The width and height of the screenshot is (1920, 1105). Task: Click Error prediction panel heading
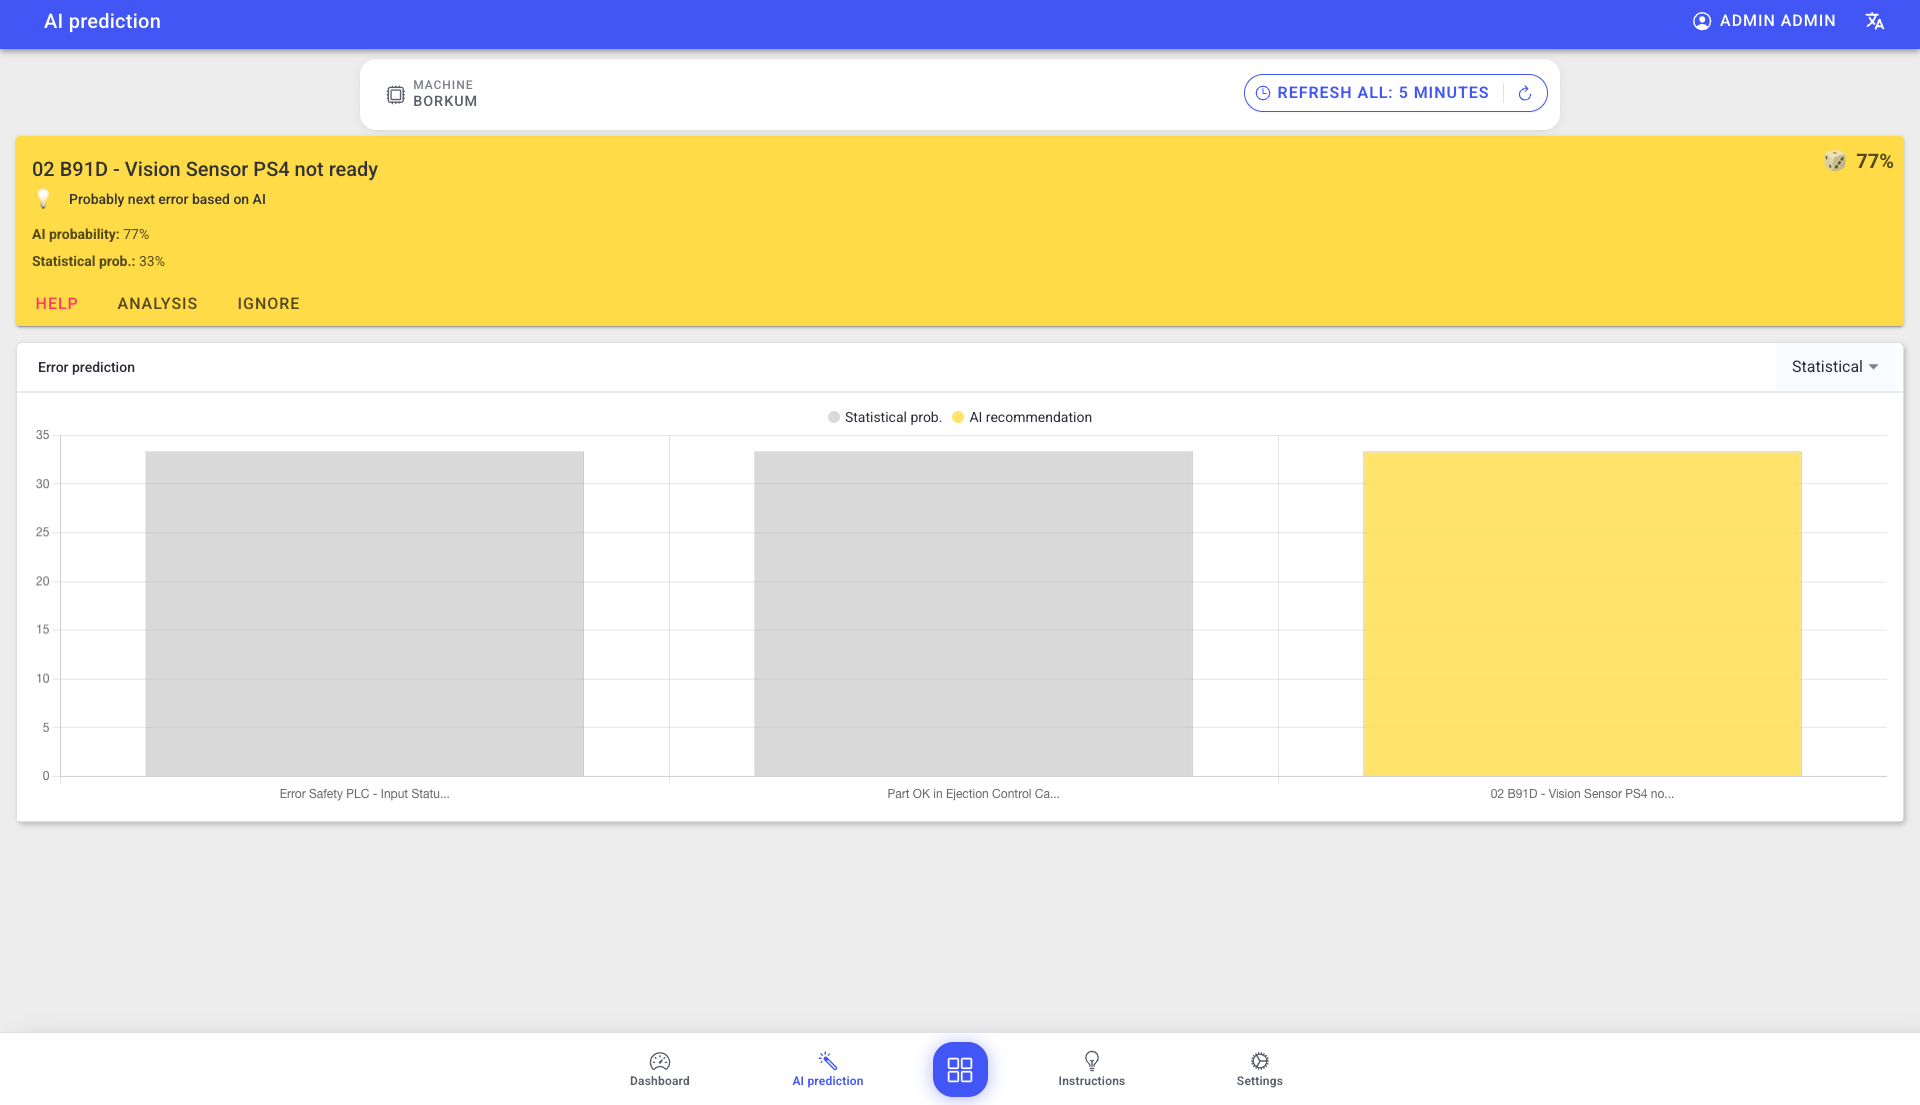point(87,368)
